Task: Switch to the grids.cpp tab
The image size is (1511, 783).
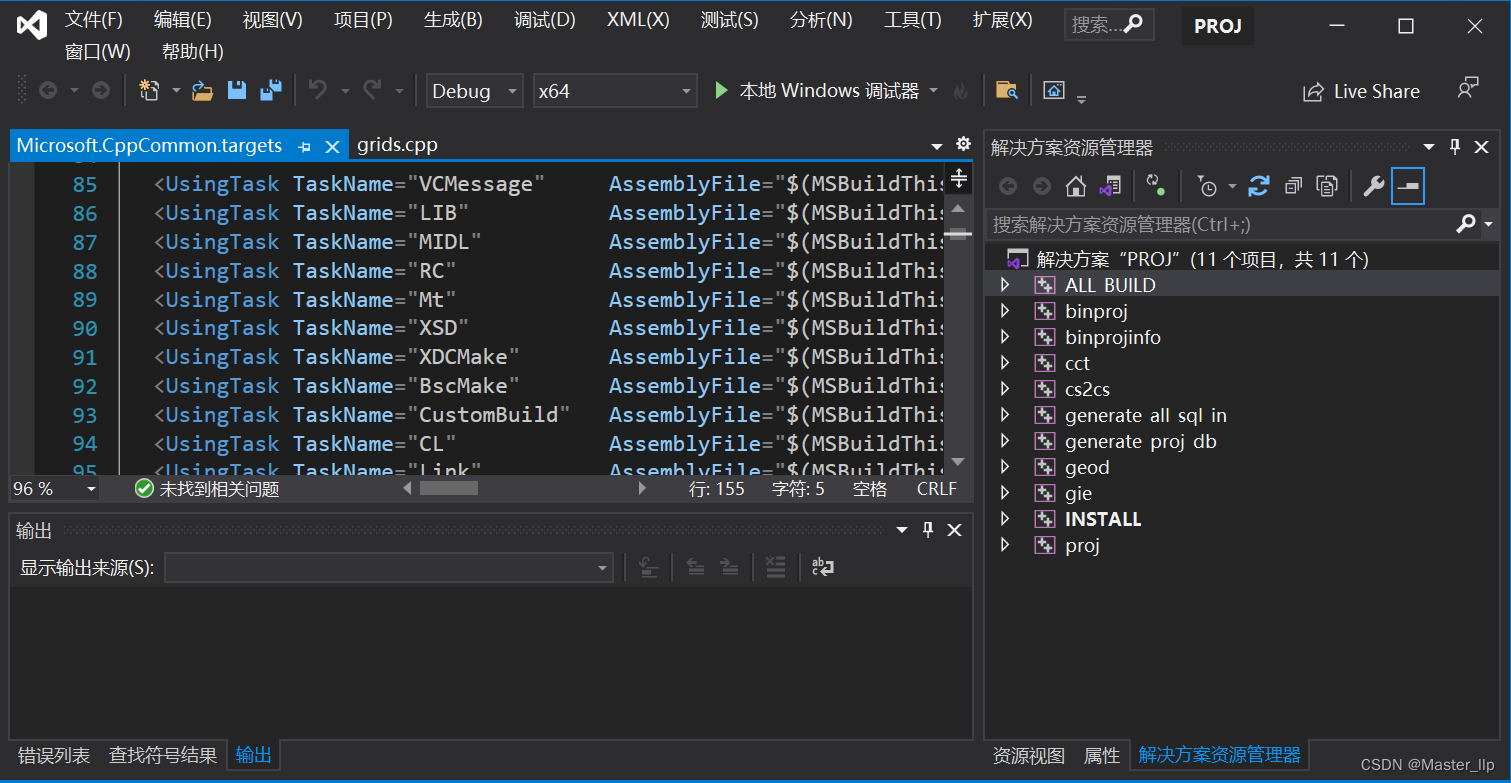Action: [x=397, y=145]
